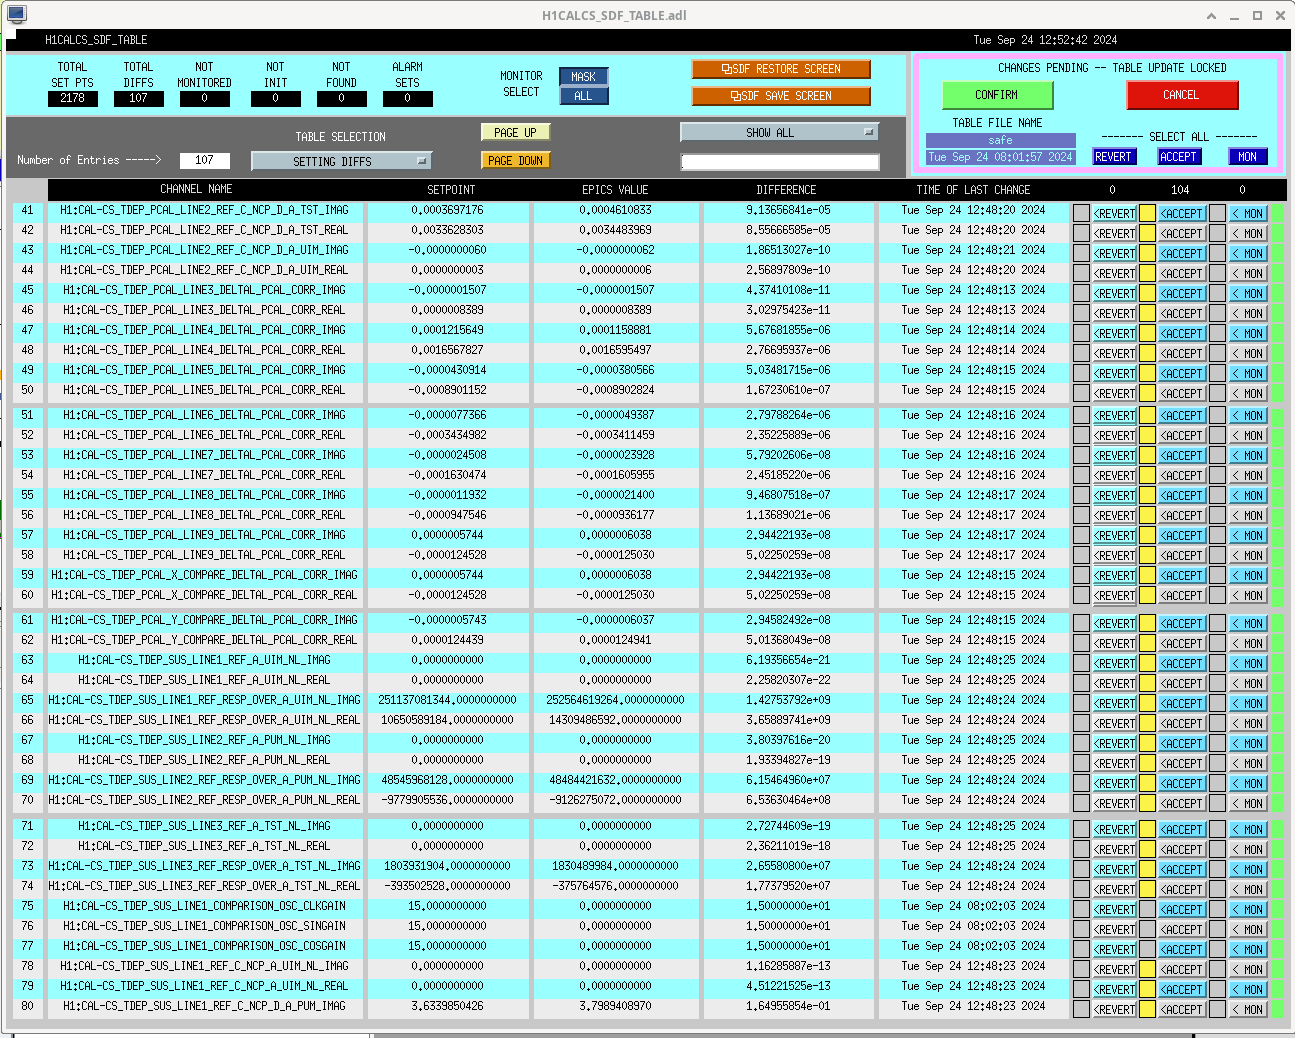Select channel H1:CAL-CS_TDEP_PCAL_LINE9_DELTAL_PCAL_CORR_REAL

tap(204, 555)
